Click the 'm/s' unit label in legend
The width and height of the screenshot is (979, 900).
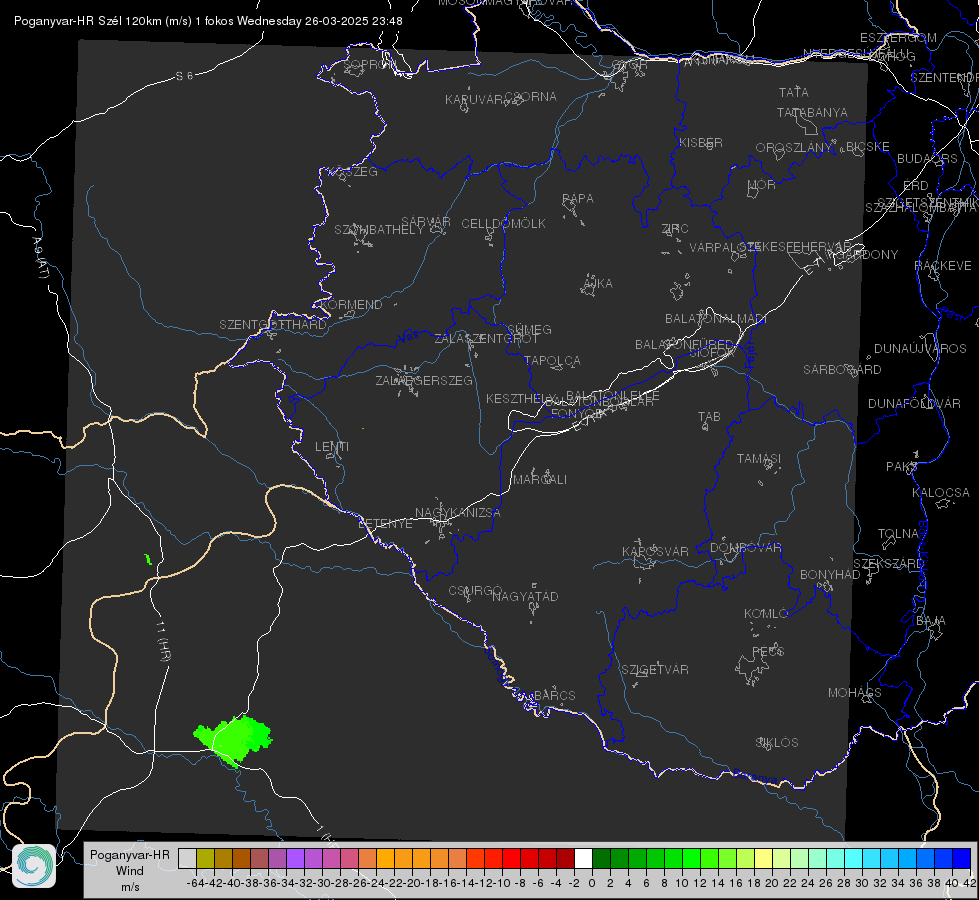[x=130, y=887]
